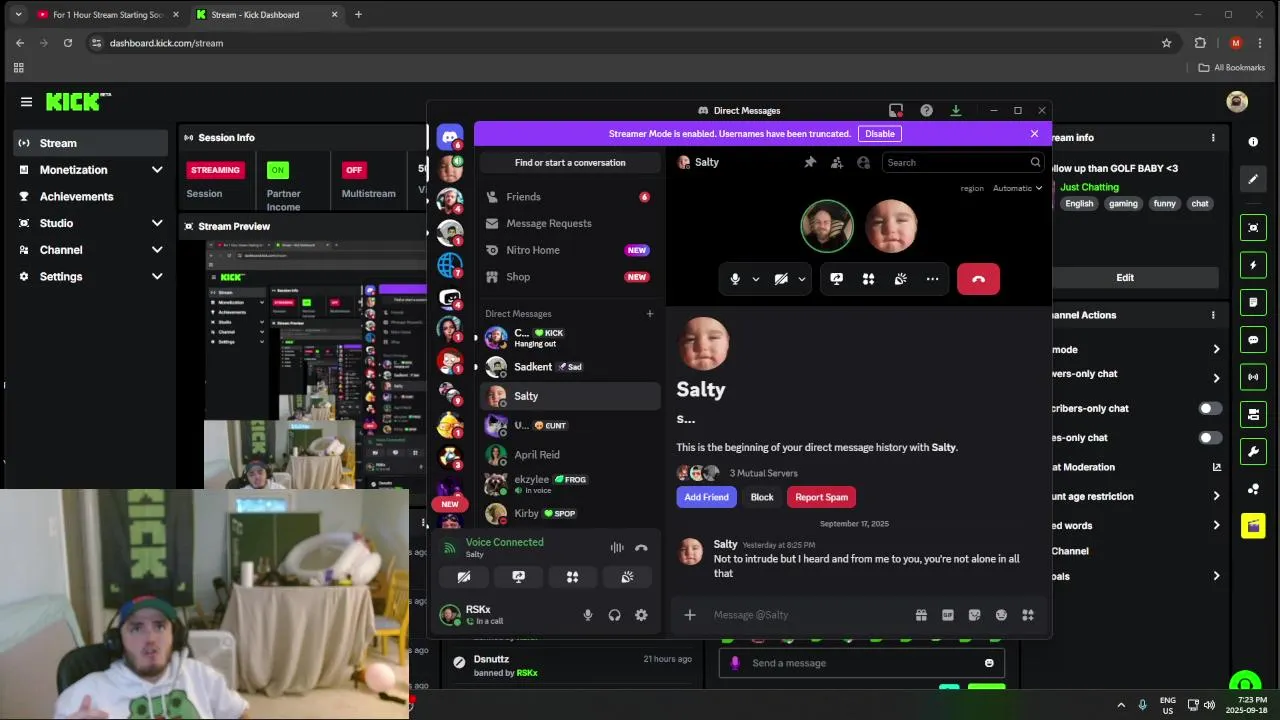Disable Streamer Mode
The width and height of the screenshot is (1280, 720).
[x=880, y=134]
